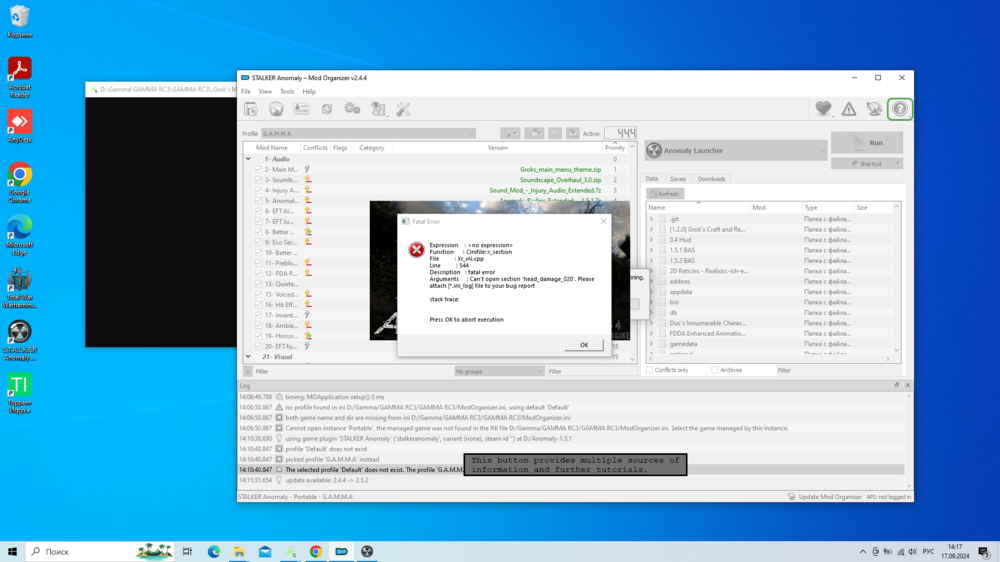Toggle the checkbox for mod 2- Main Menu
This screenshot has height=562, width=1000.
coord(258,170)
